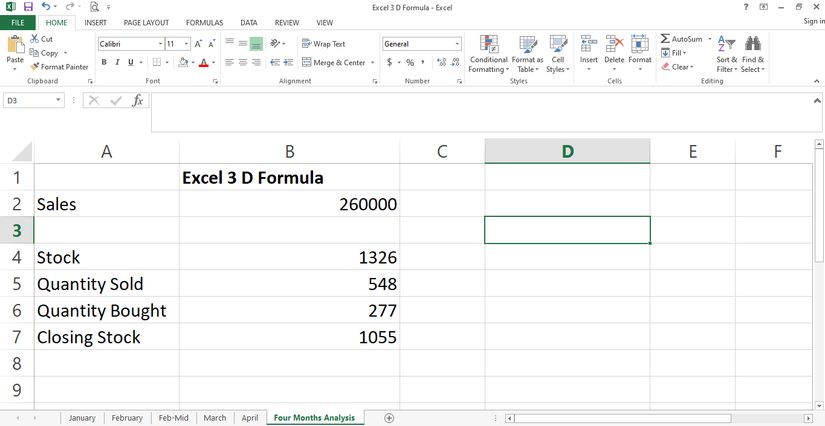Click the Merge & Center button
The image size is (825, 426).
click(x=333, y=62)
